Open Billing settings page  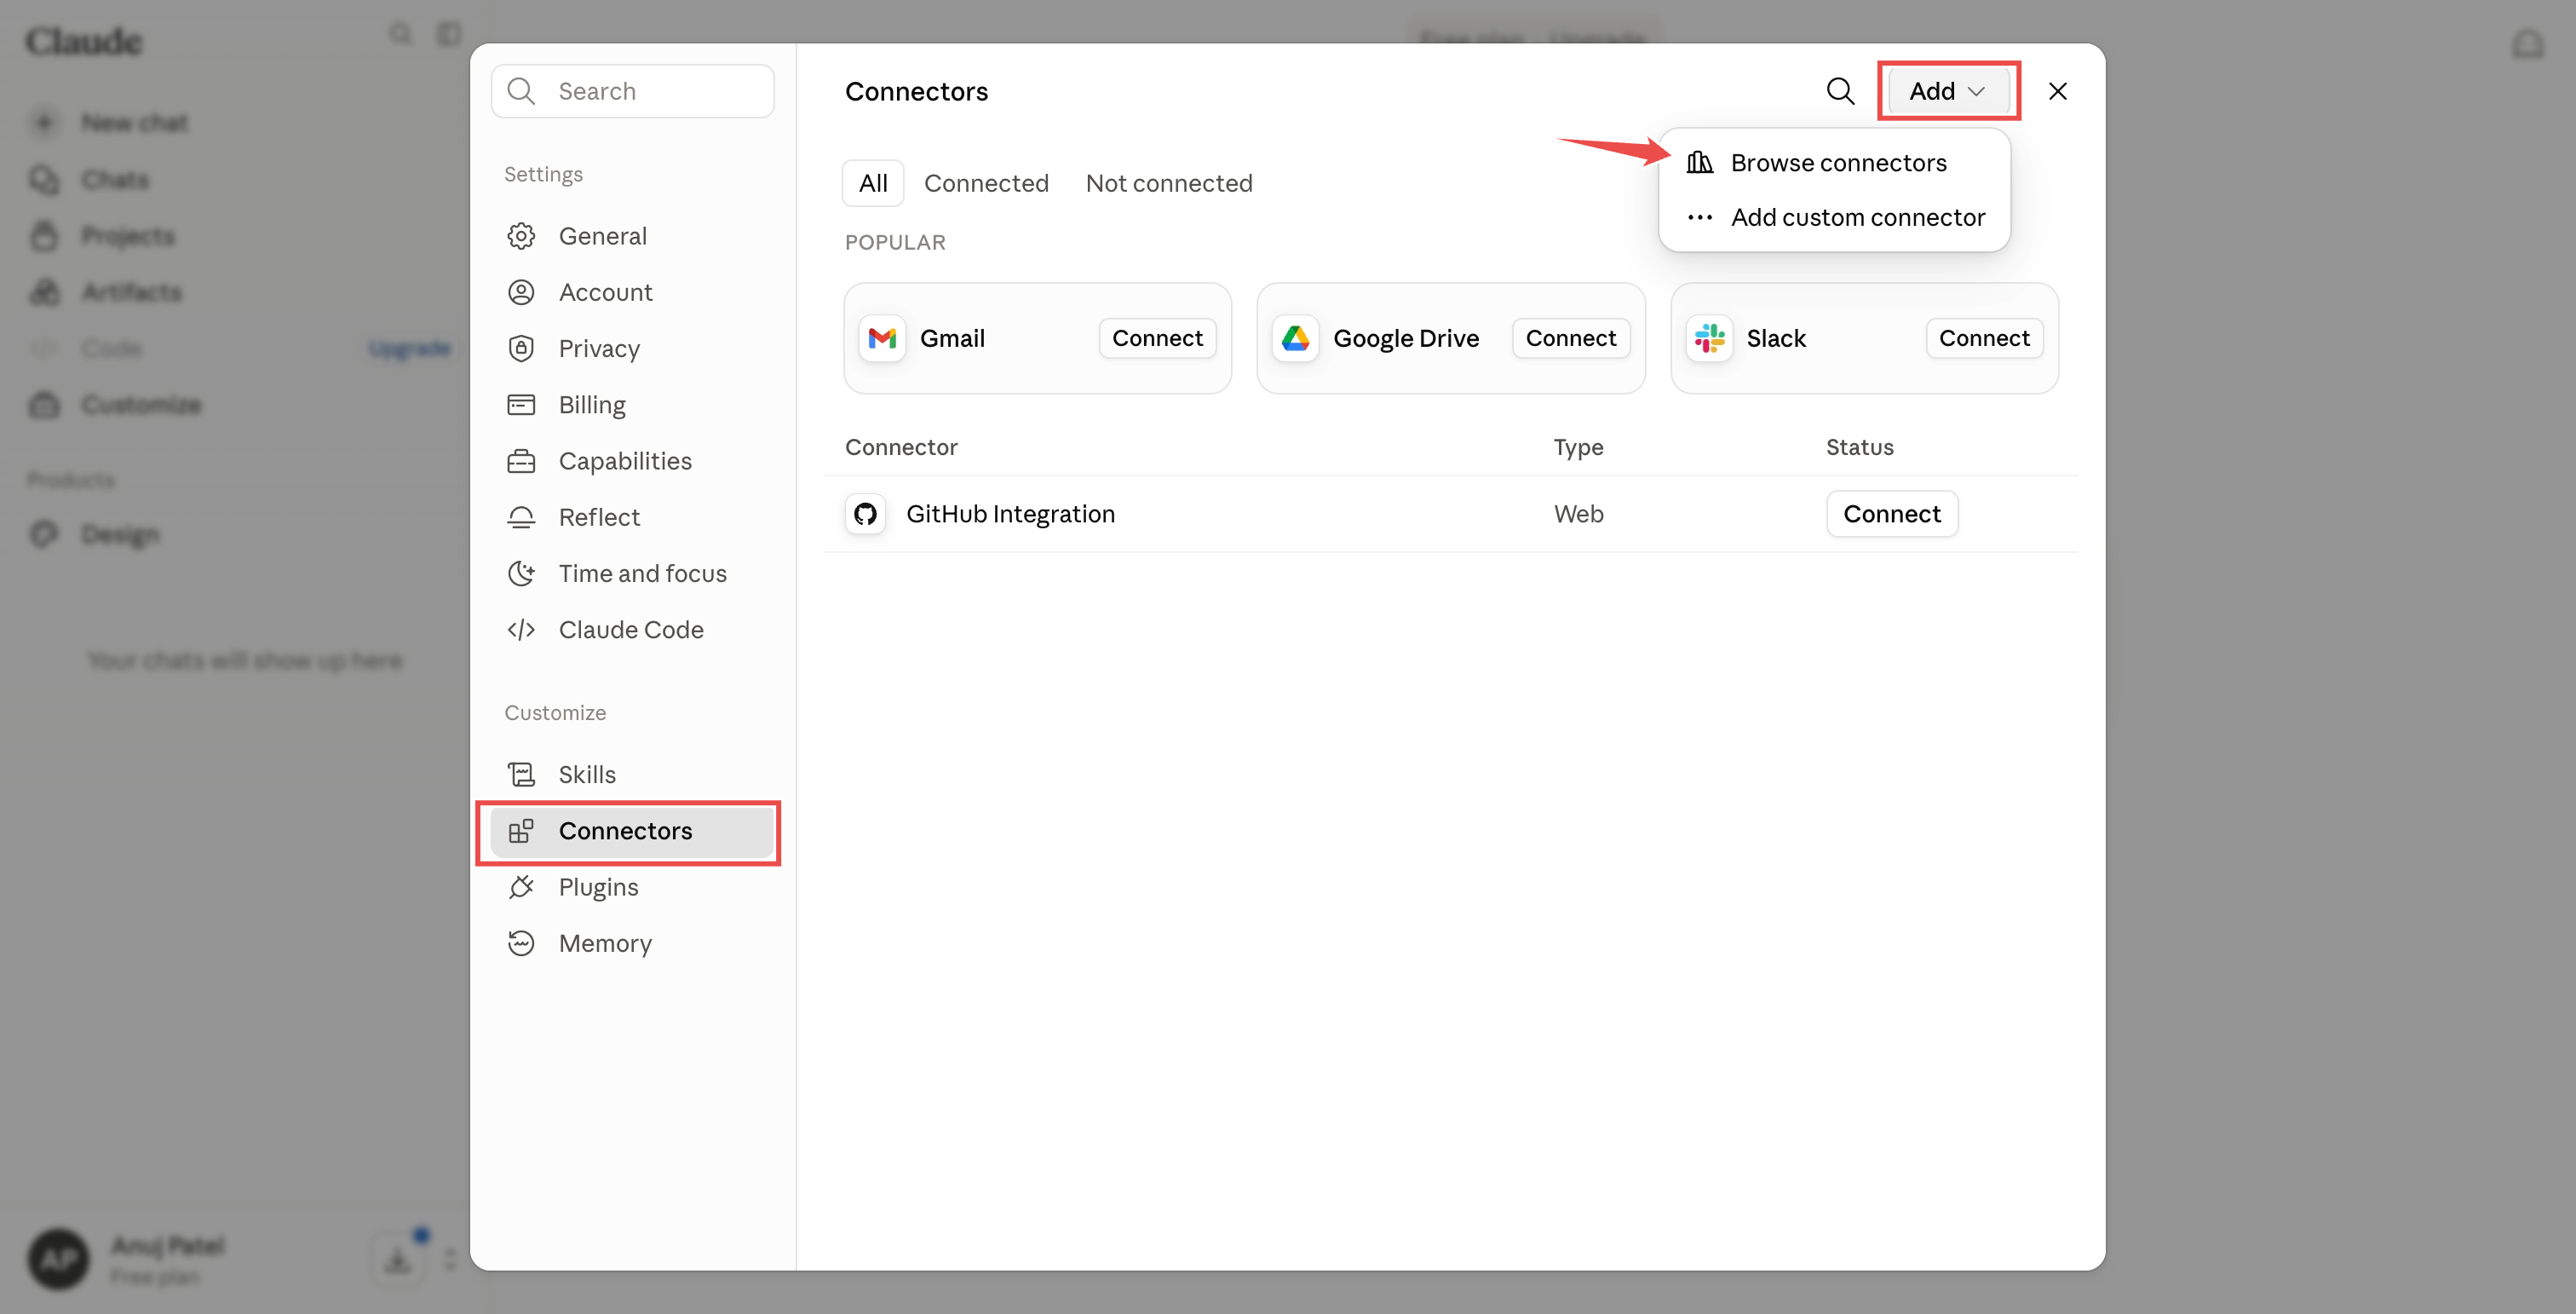coord(632,404)
